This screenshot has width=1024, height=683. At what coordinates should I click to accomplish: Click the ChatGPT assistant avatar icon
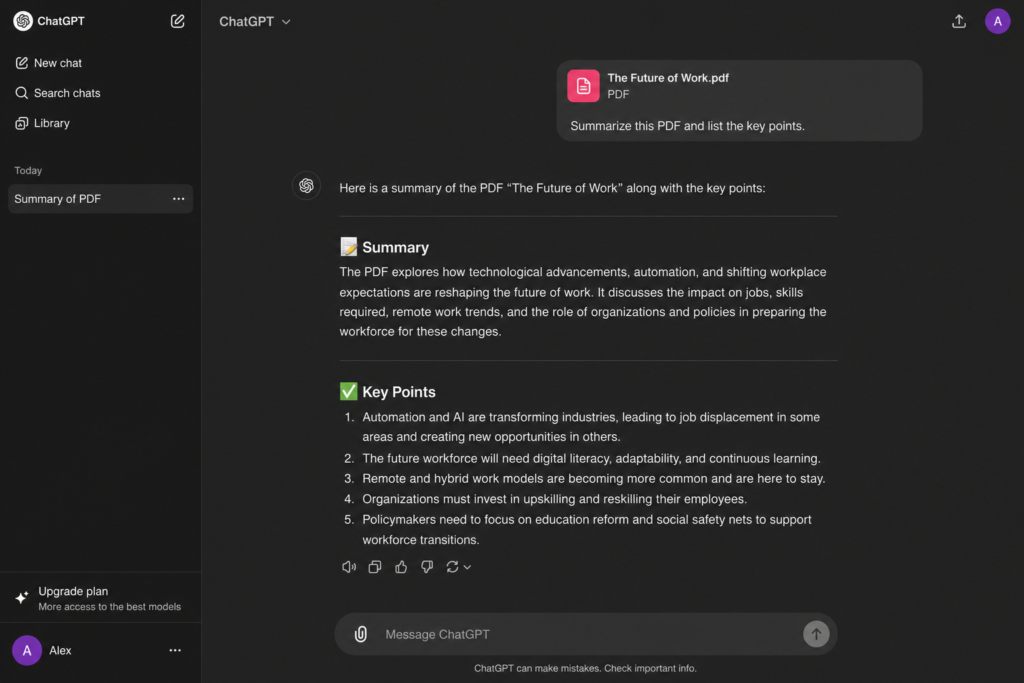click(x=306, y=185)
